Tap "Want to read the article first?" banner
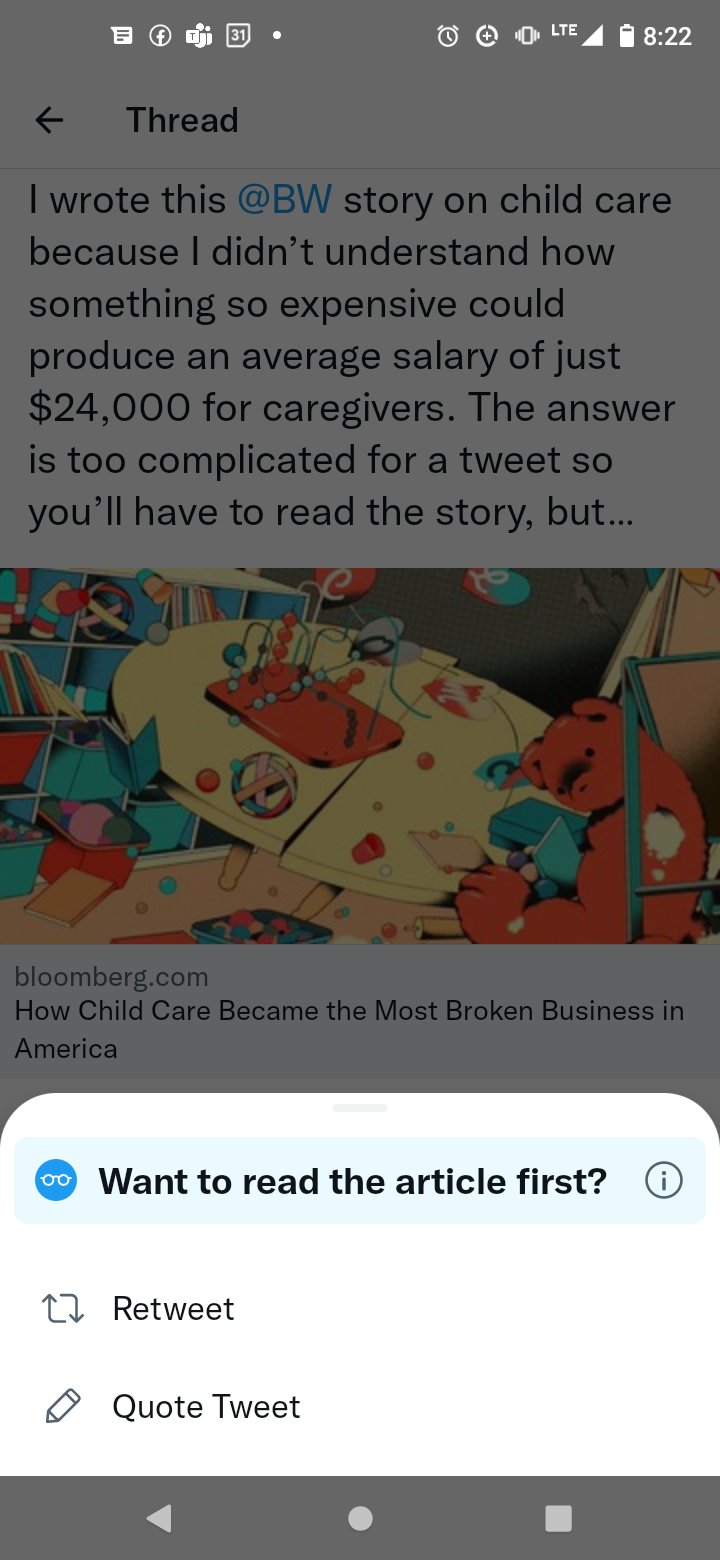Viewport: 720px width, 1560px height. [x=352, y=1181]
